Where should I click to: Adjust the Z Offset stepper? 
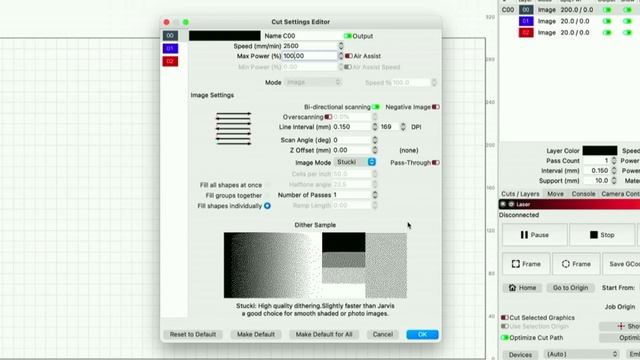[x=375, y=150]
